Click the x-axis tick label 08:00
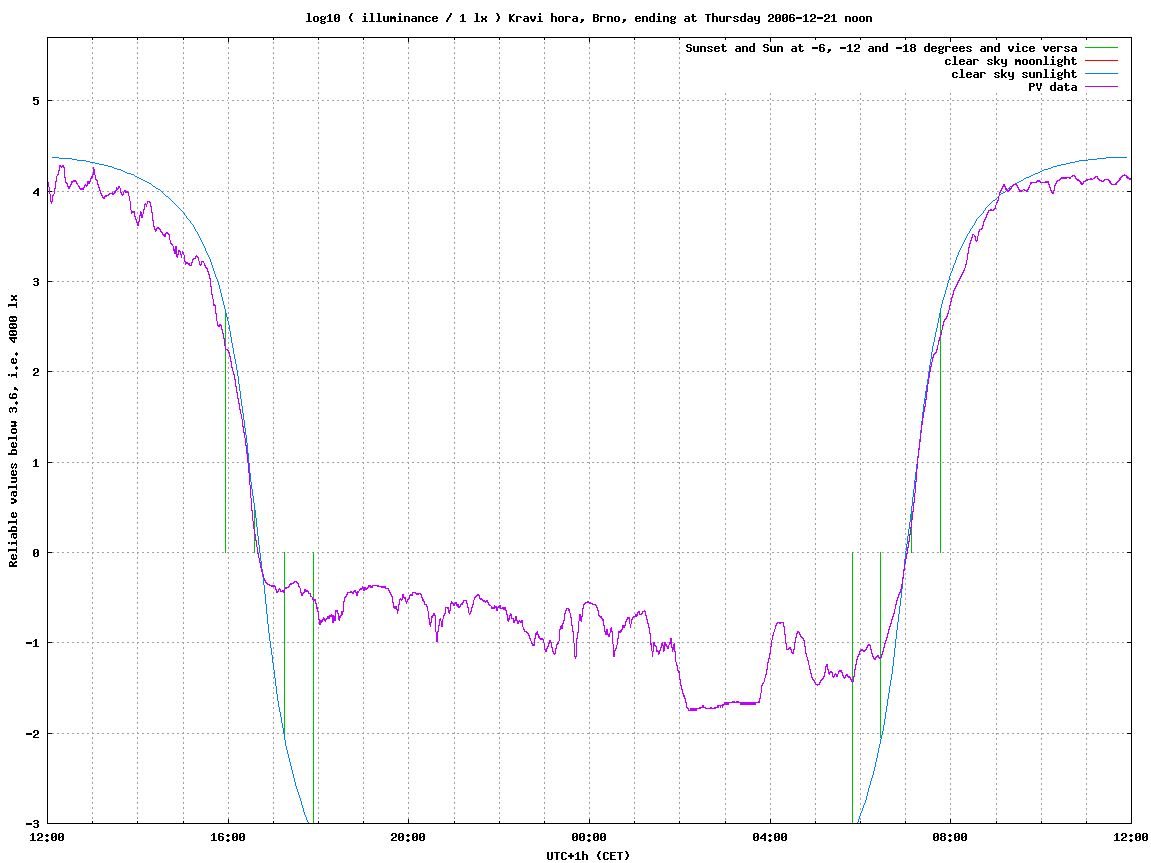Image resolution: width=1151 pixels, height=863 pixels. 951,837
